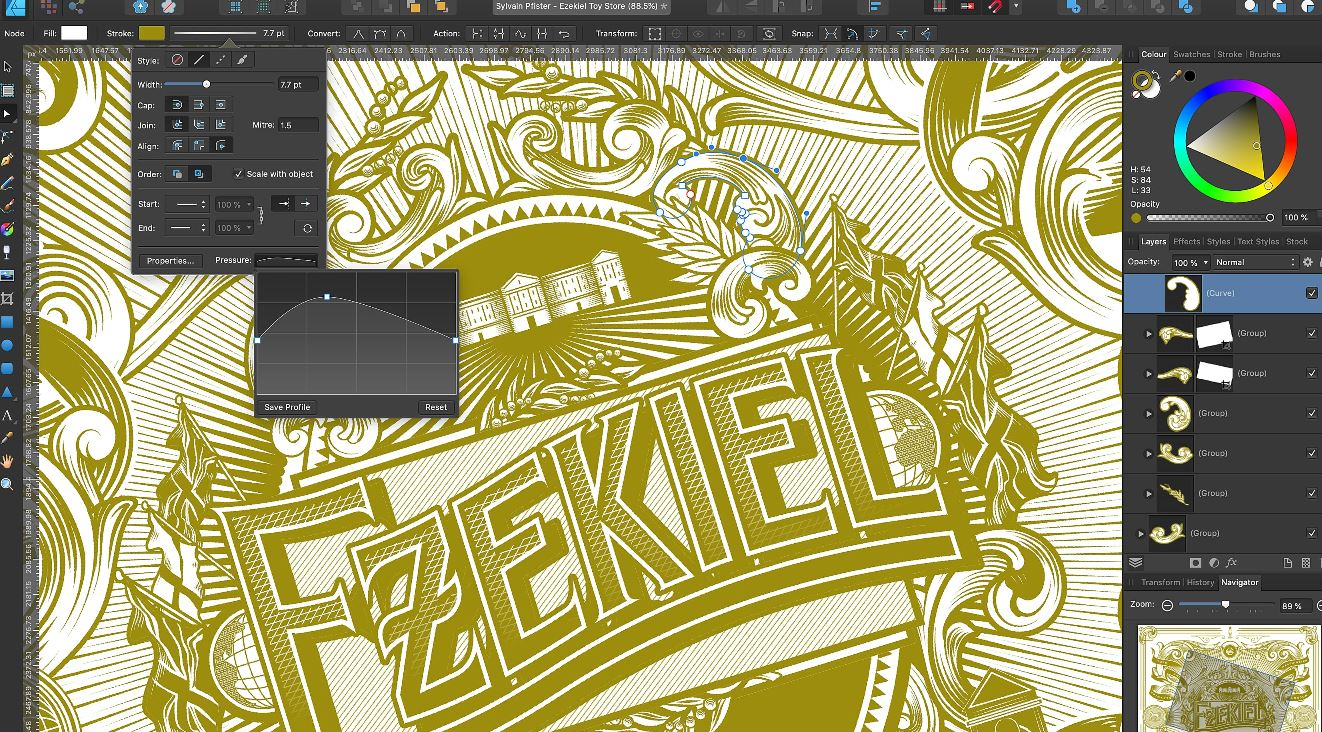
Task: Open the layer blend options gear icon
Action: [x=1307, y=262]
